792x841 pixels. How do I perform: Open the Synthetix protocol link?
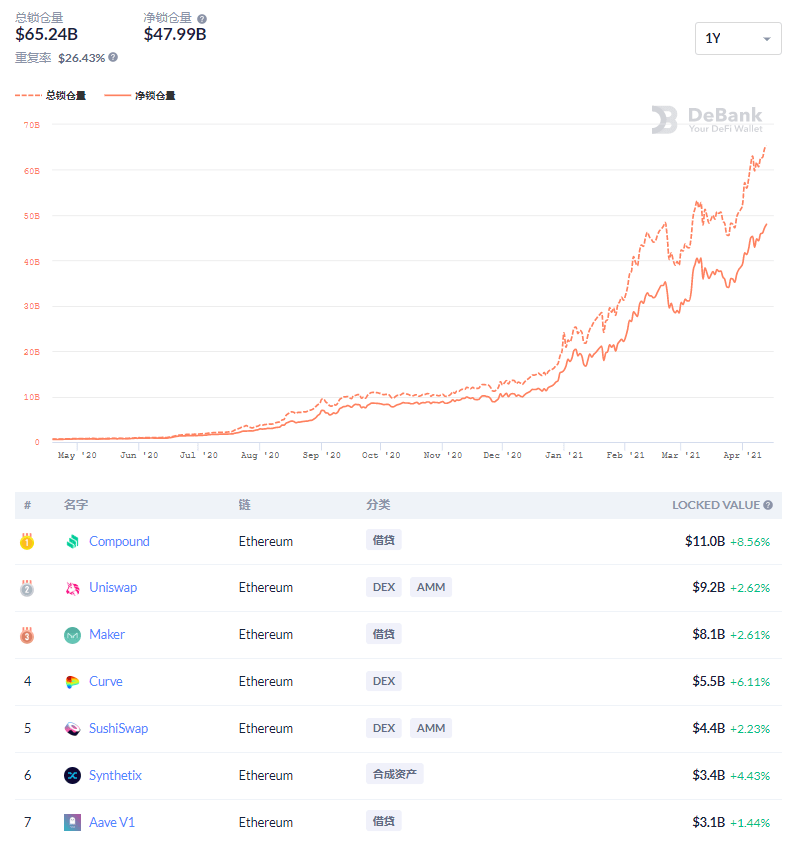(115, 775)
